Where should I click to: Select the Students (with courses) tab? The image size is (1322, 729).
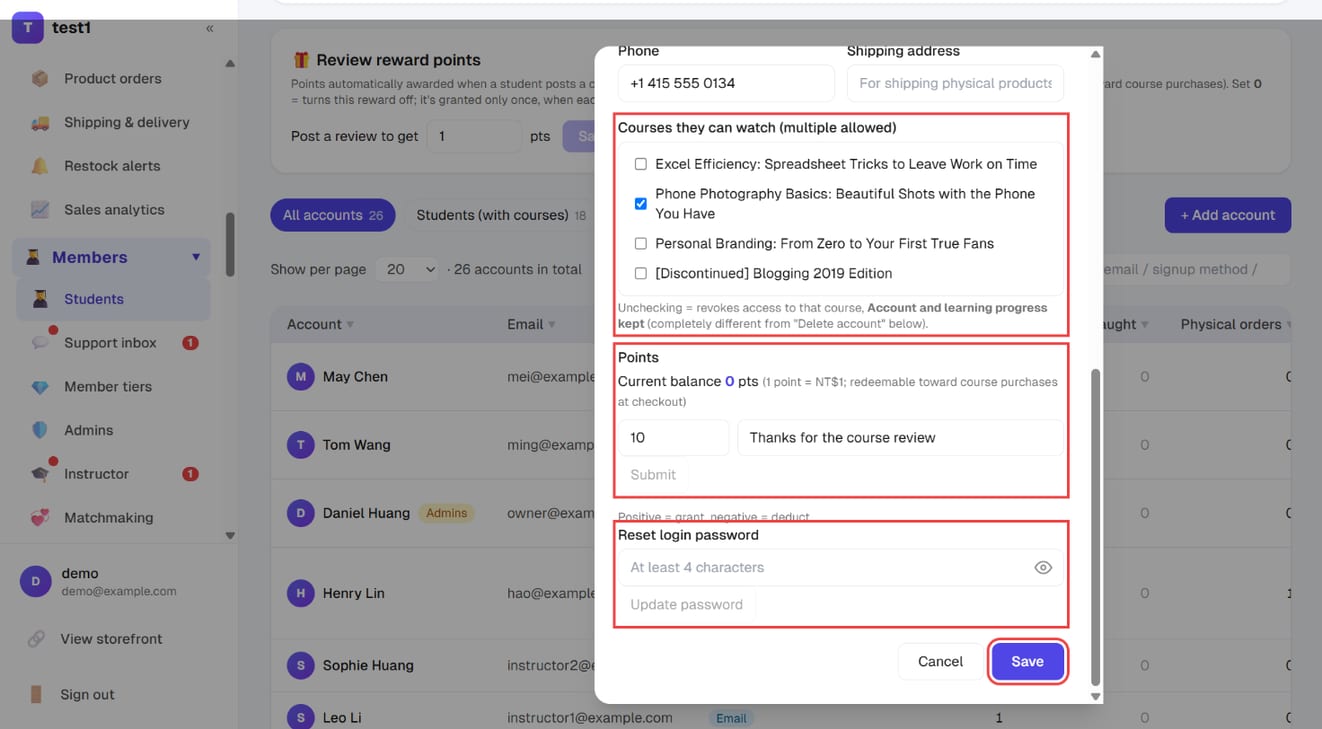[501, 215]
